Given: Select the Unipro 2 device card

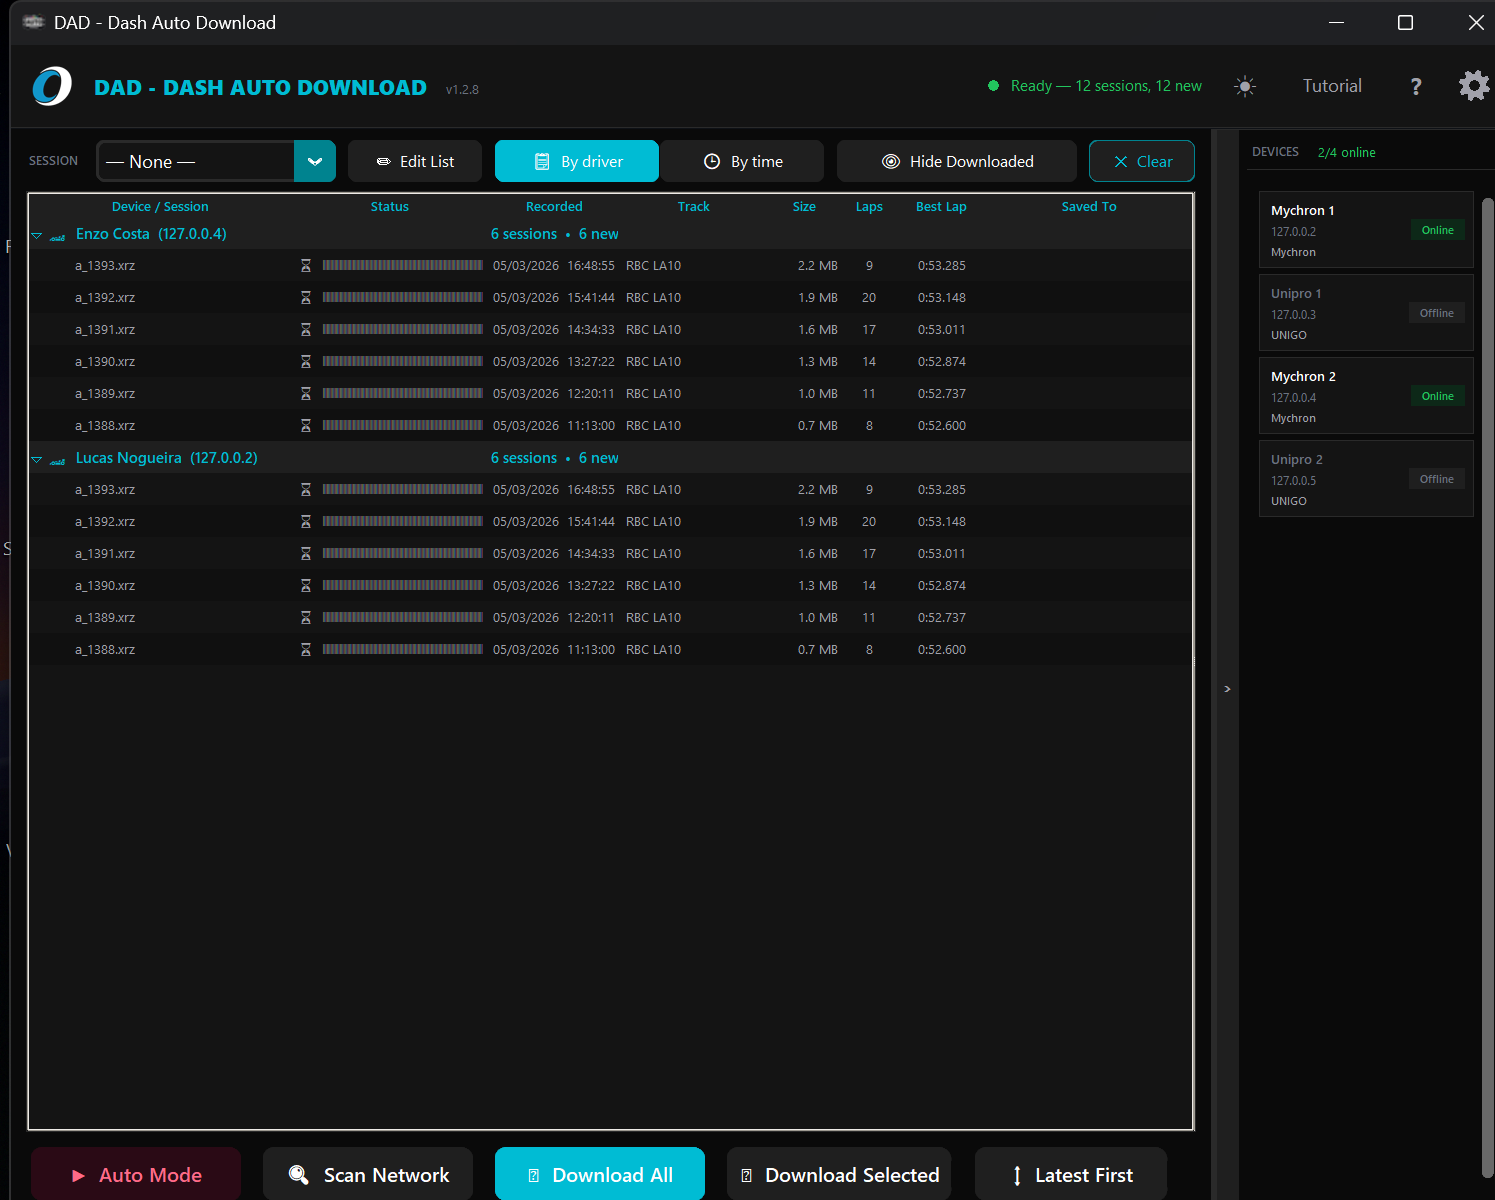Looking at the screenshot, I should (1366, 479).
